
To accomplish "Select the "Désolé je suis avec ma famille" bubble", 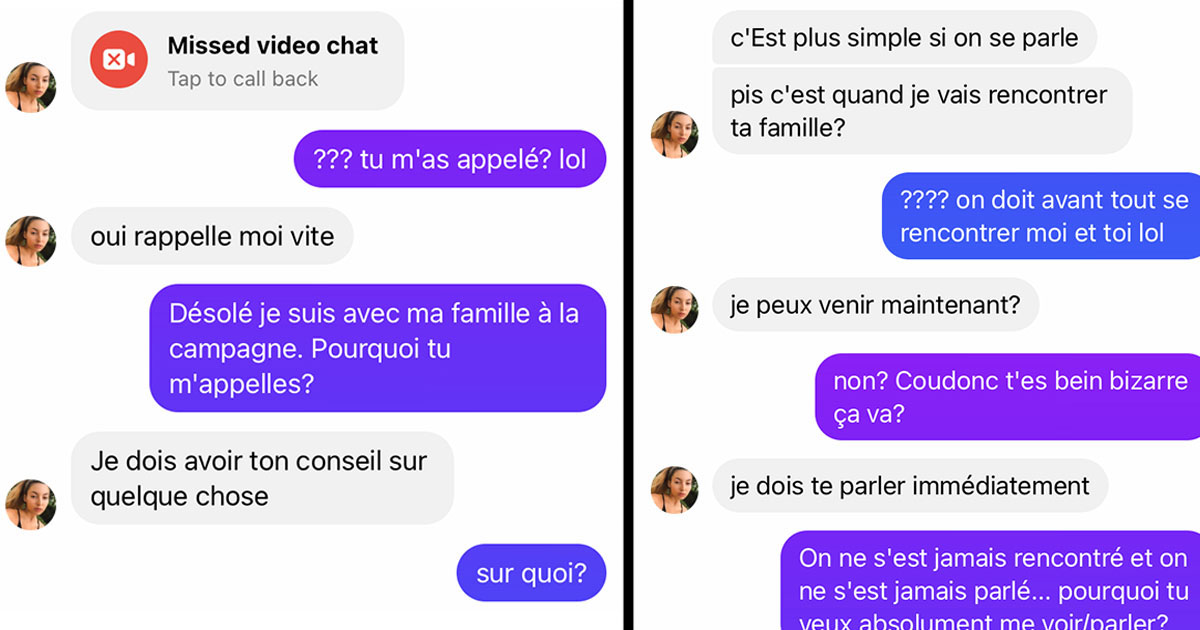I will (x=378, y=348).
